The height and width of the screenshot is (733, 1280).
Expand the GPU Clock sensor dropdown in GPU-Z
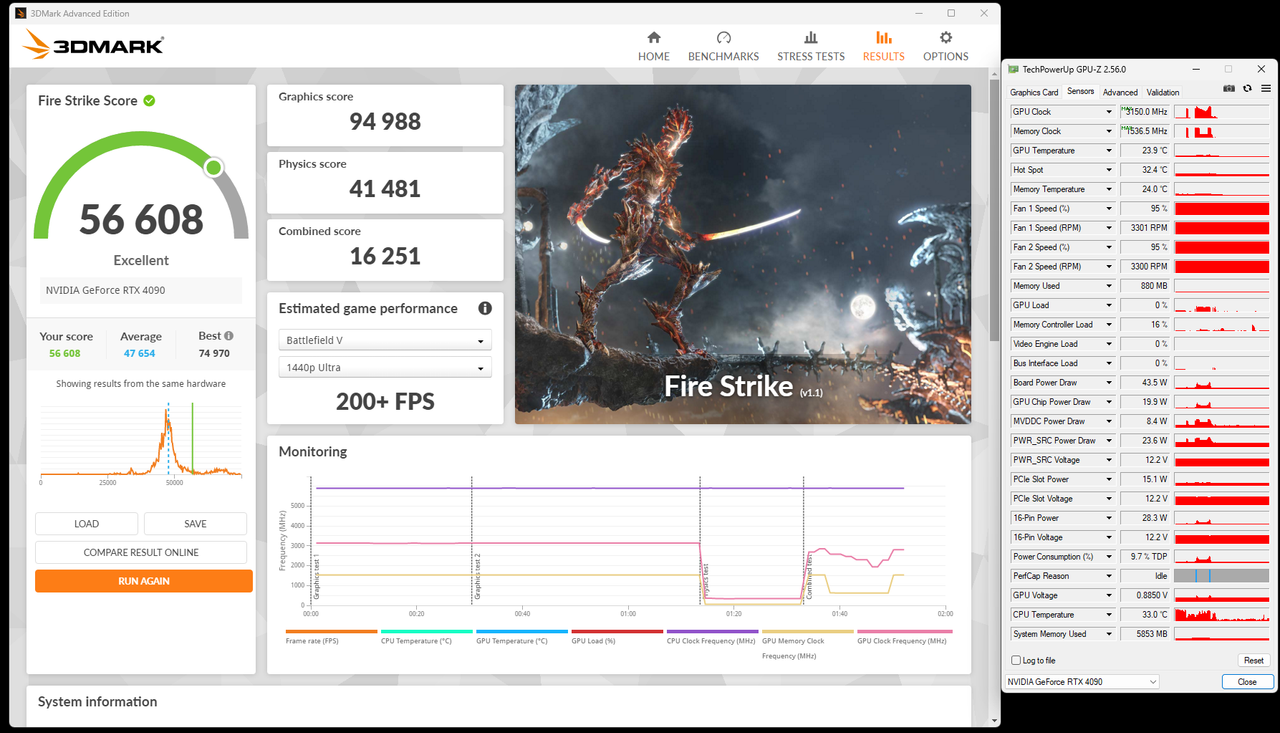point(1108,112)
